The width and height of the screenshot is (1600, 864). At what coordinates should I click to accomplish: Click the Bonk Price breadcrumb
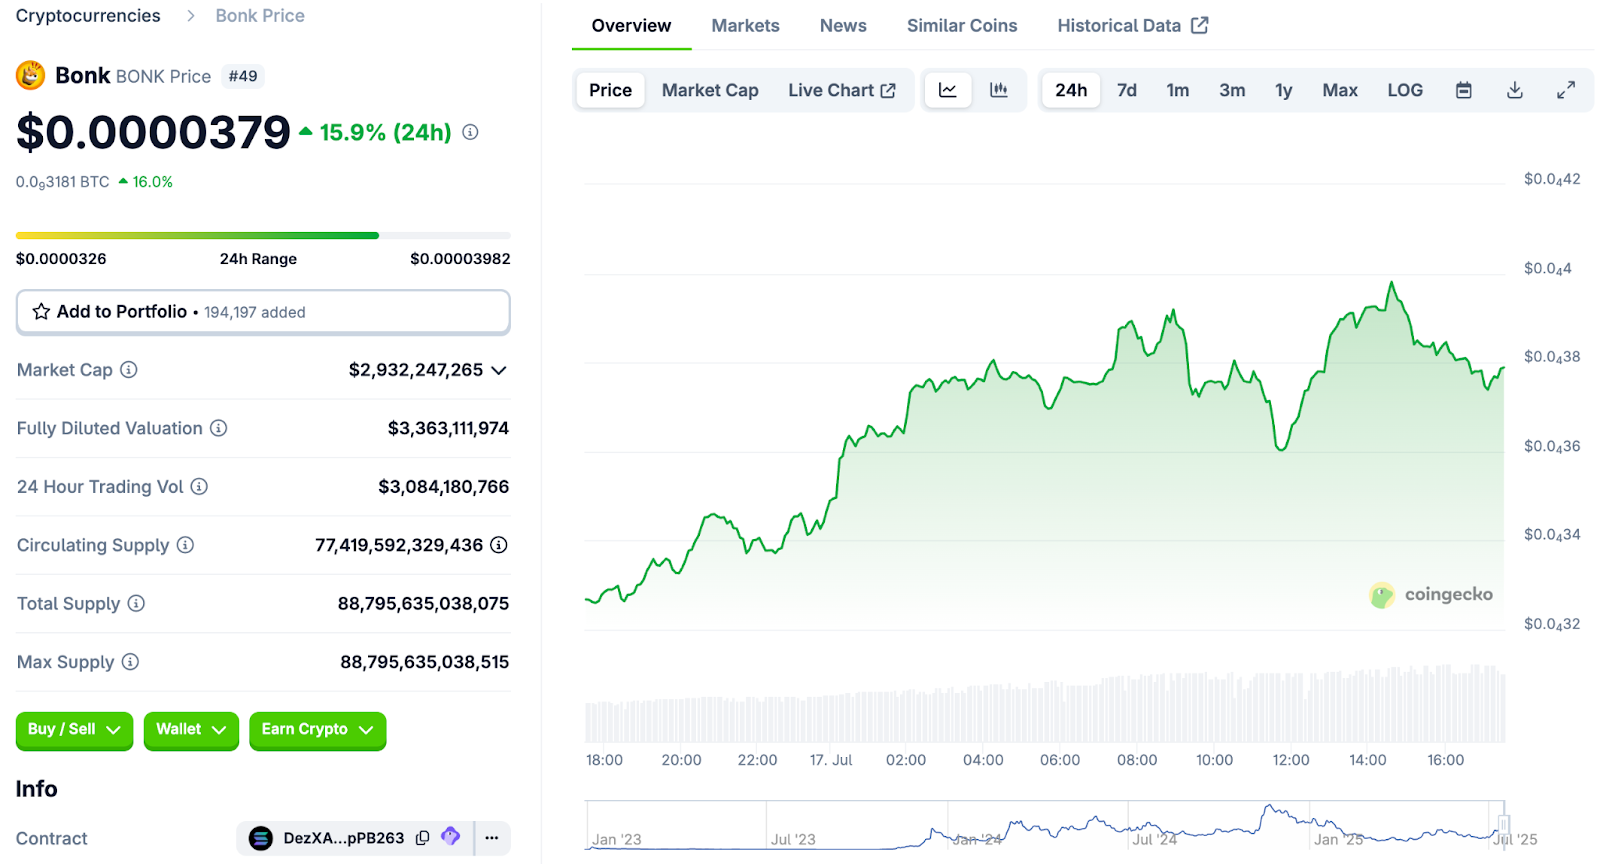point(260,16)
